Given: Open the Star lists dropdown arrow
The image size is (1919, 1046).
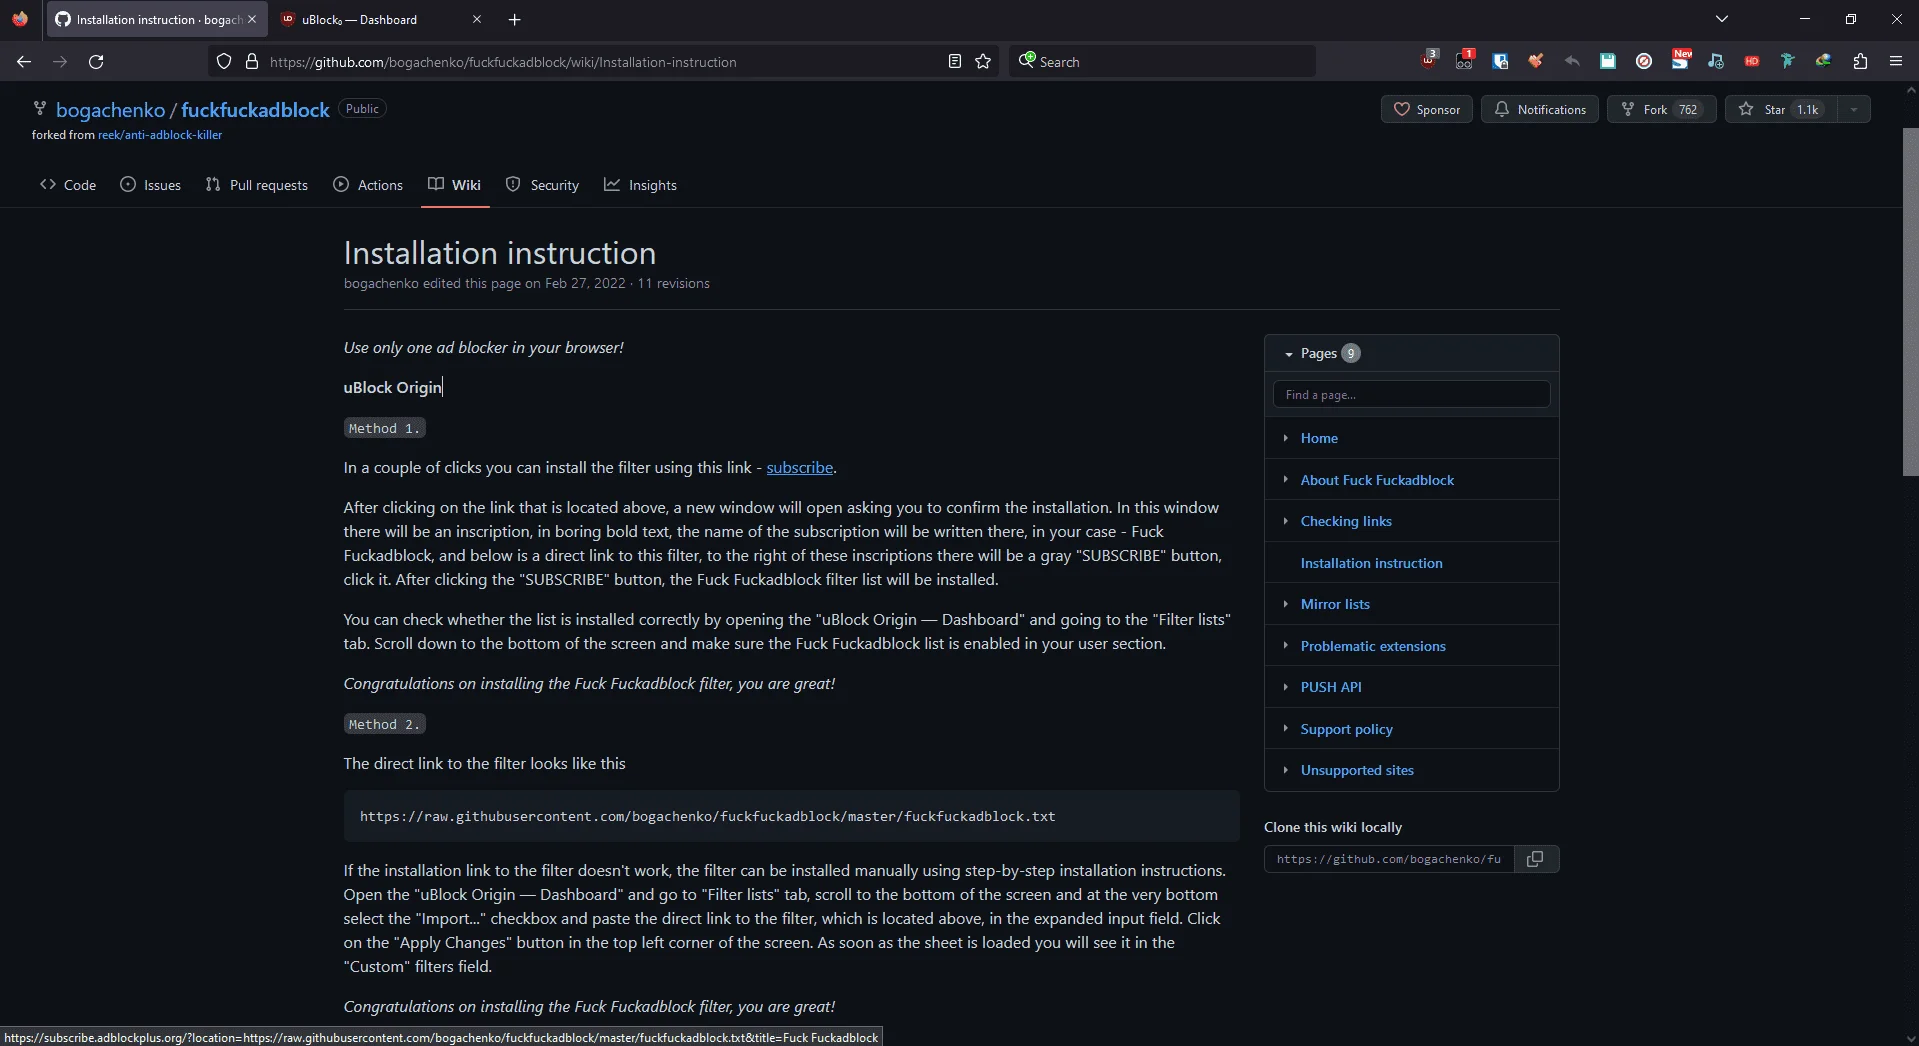Looking at the screenshot, I should (1854, 109).
